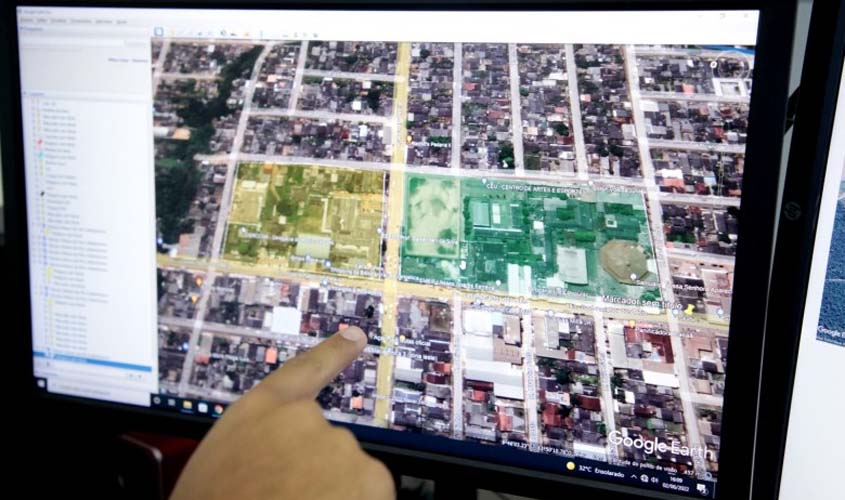Open the taskbar clock and date
The width and height of the screenshot is (845, 500).
tap(676, 483)
